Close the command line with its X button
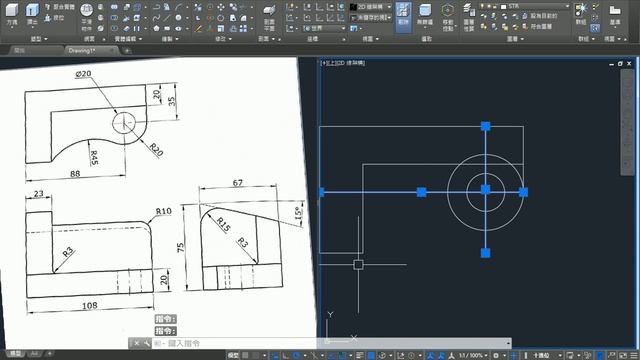The width and height of the screenshot is (640, 360). point(137,343)
